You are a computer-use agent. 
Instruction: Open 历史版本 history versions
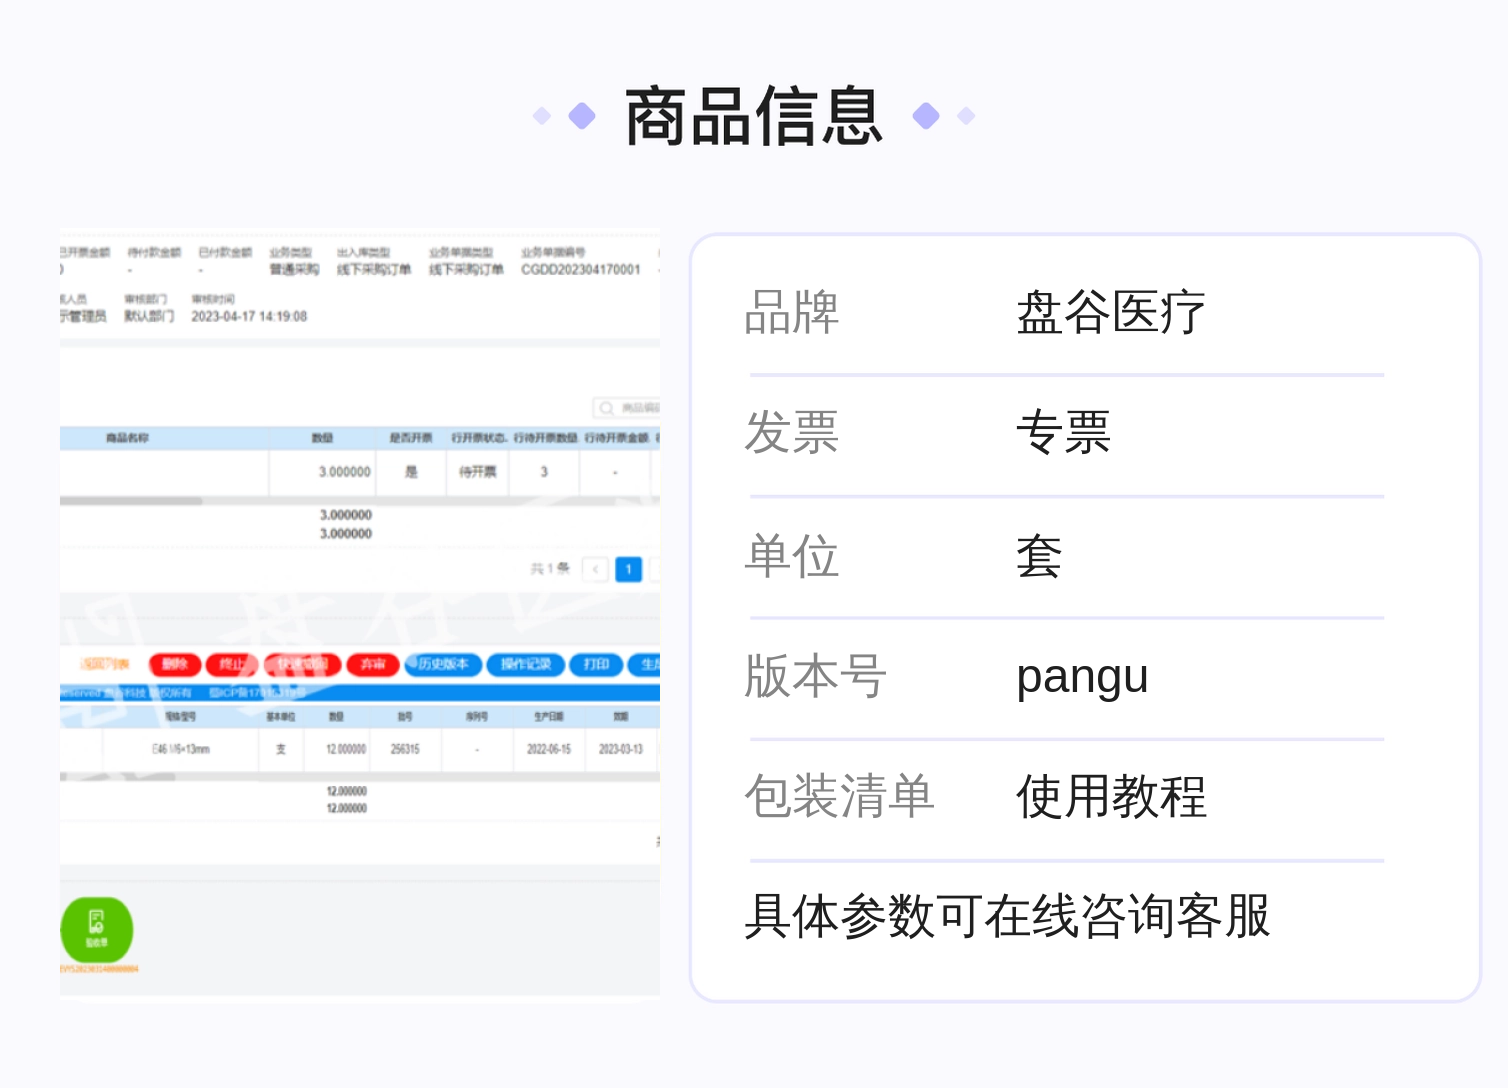(x=443, y=664)
